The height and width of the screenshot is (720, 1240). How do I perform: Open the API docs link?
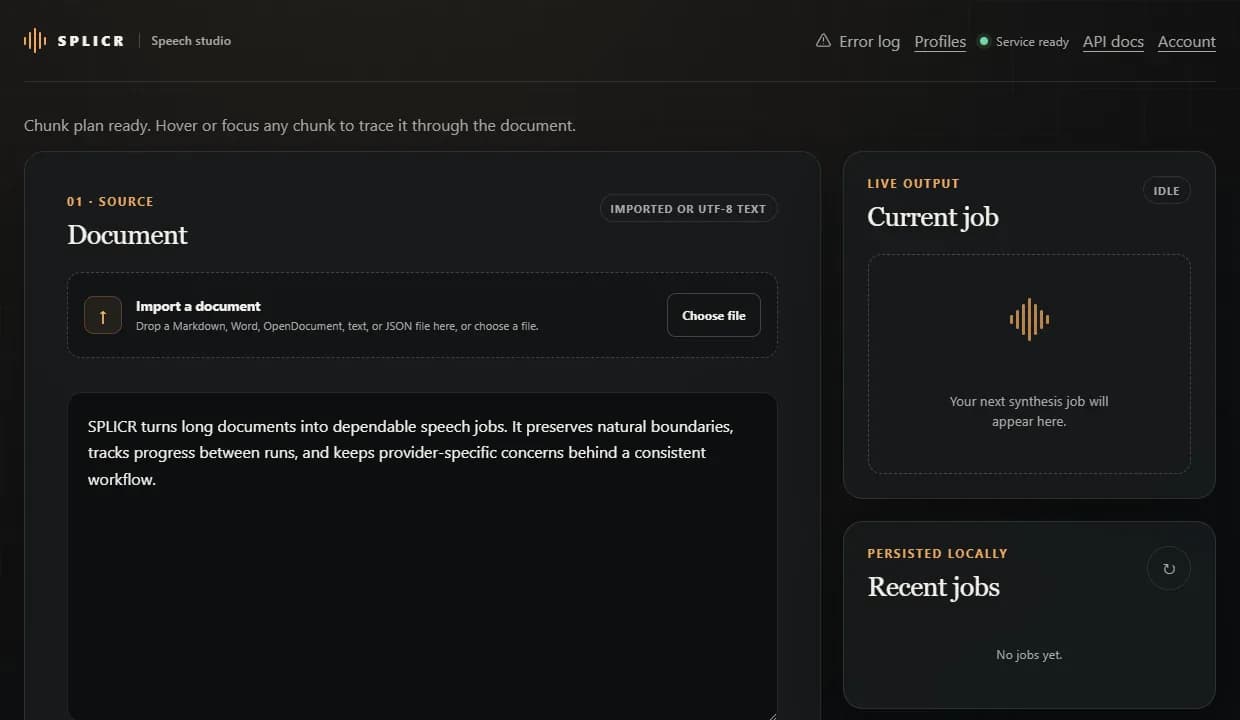1113,41
